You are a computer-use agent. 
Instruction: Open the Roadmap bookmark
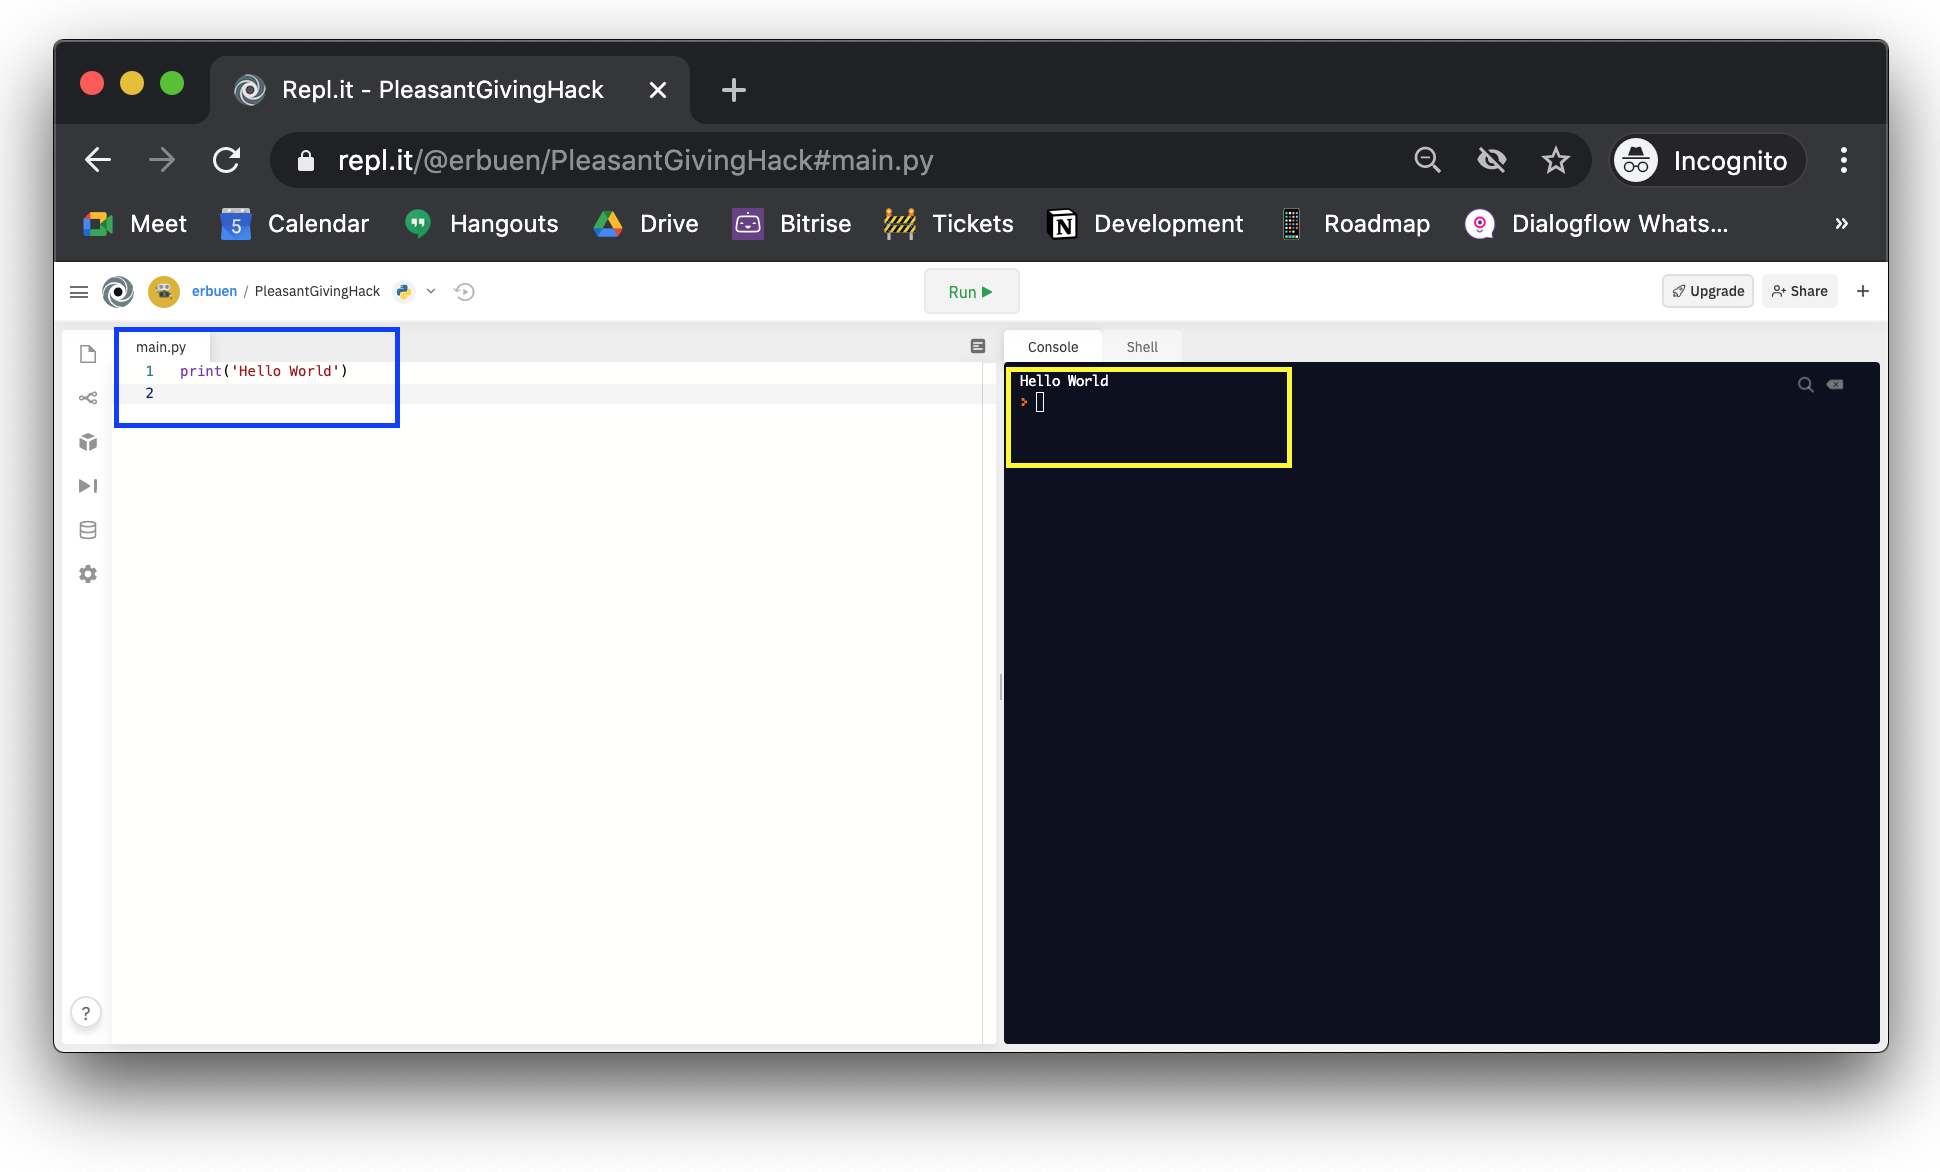[1355, 224]
